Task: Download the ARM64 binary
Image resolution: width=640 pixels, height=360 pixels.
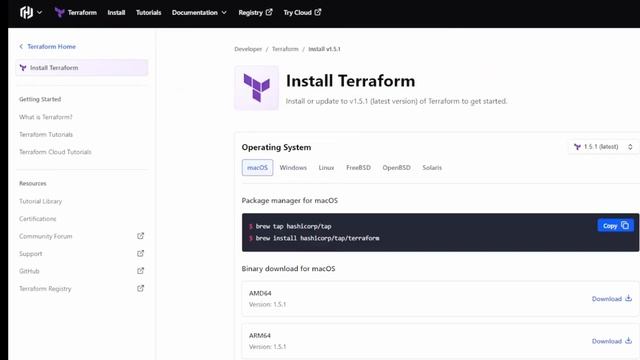Action: (x=611, y=341)
